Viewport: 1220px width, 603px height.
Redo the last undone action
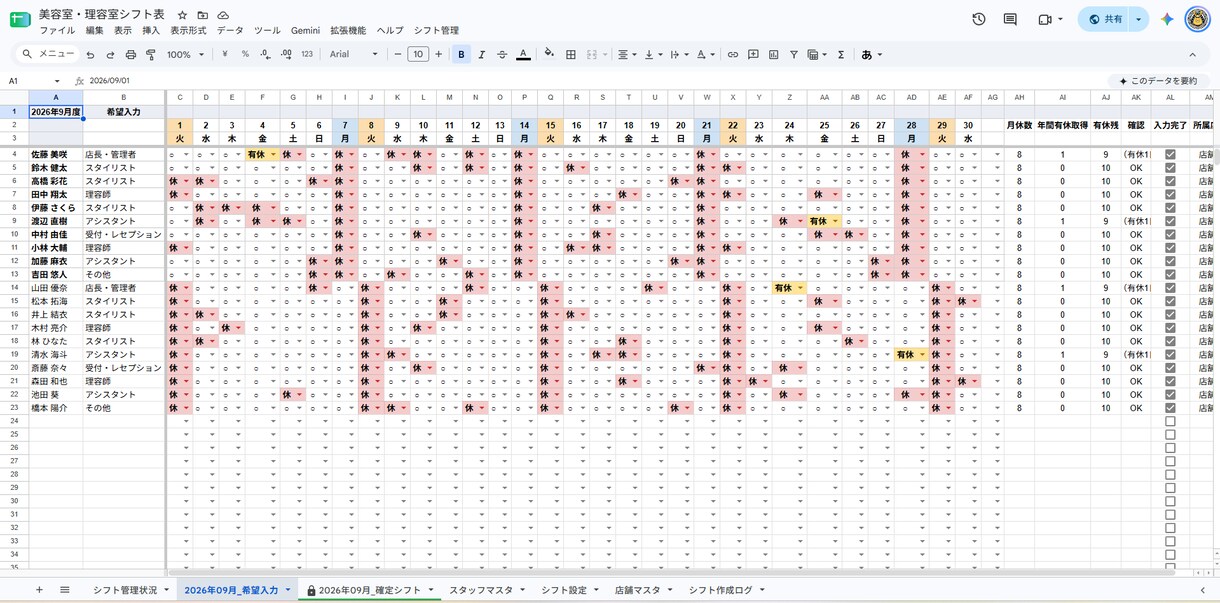(x=110, y=55)
